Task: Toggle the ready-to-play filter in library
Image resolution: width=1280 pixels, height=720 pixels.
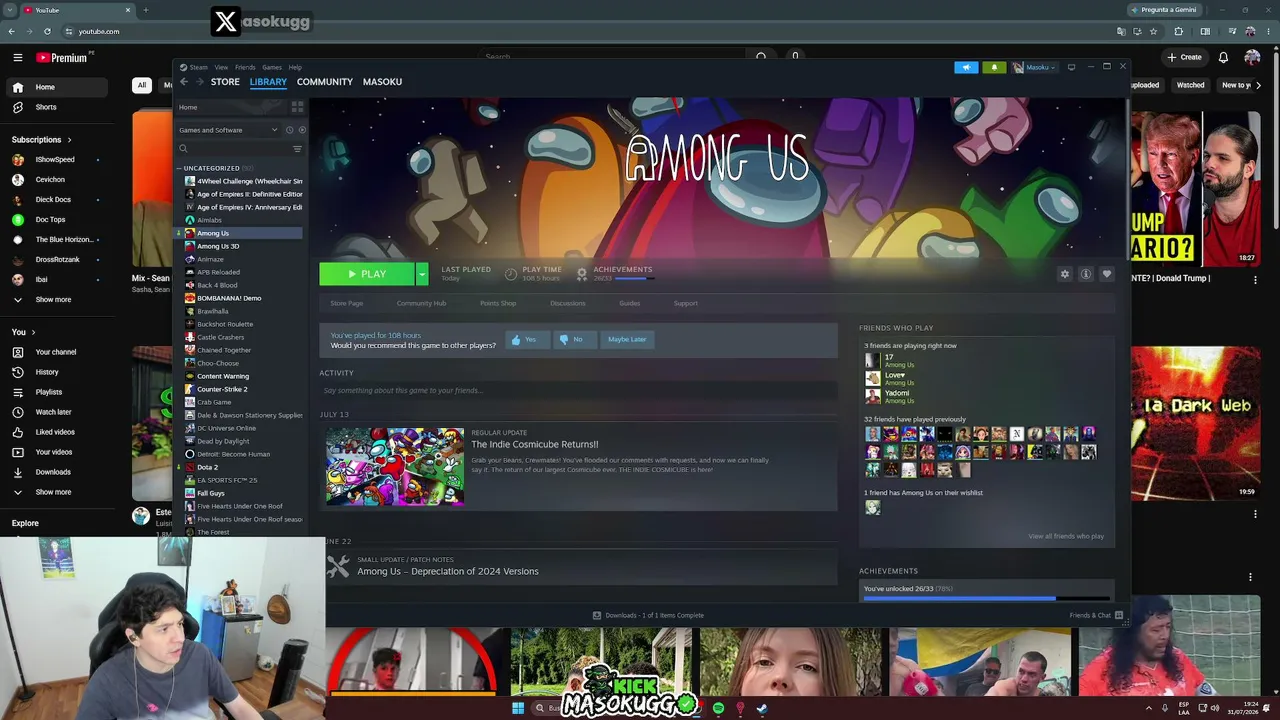Action: (x=302, y=130)
